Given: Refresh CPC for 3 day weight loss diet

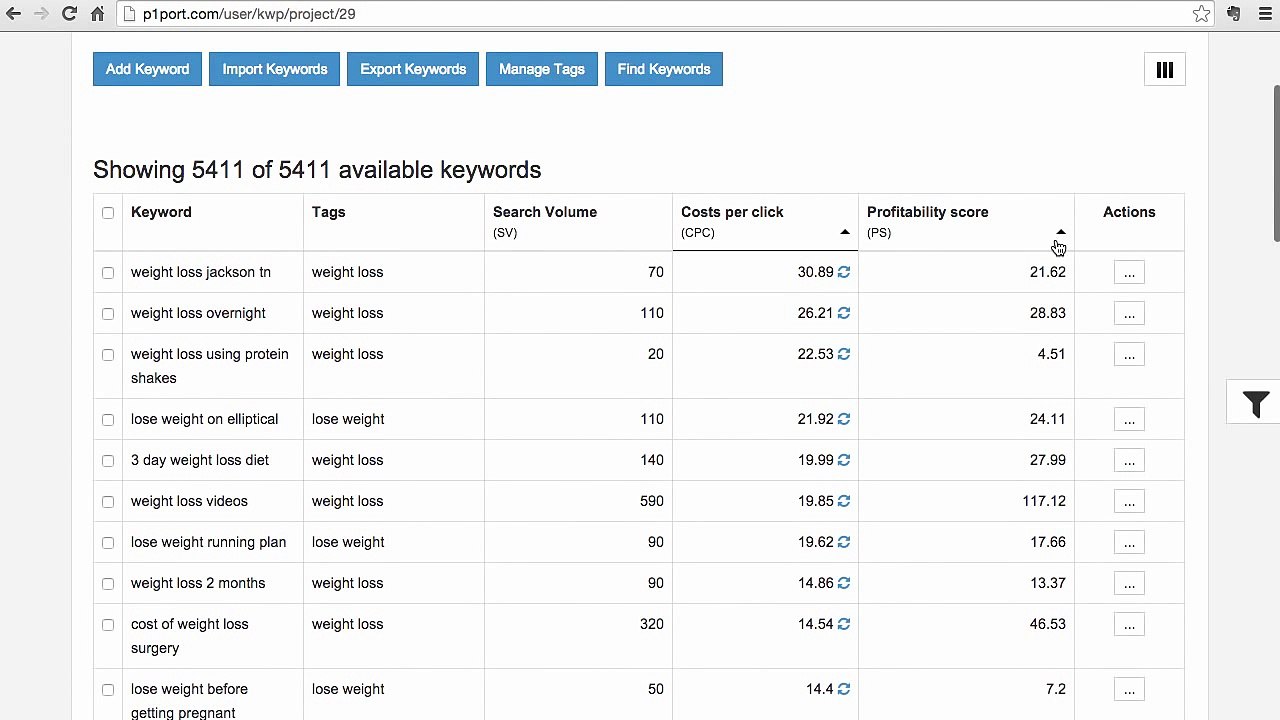Looking at the screenshot, I should pyautogui.click(x=844, y=460).
